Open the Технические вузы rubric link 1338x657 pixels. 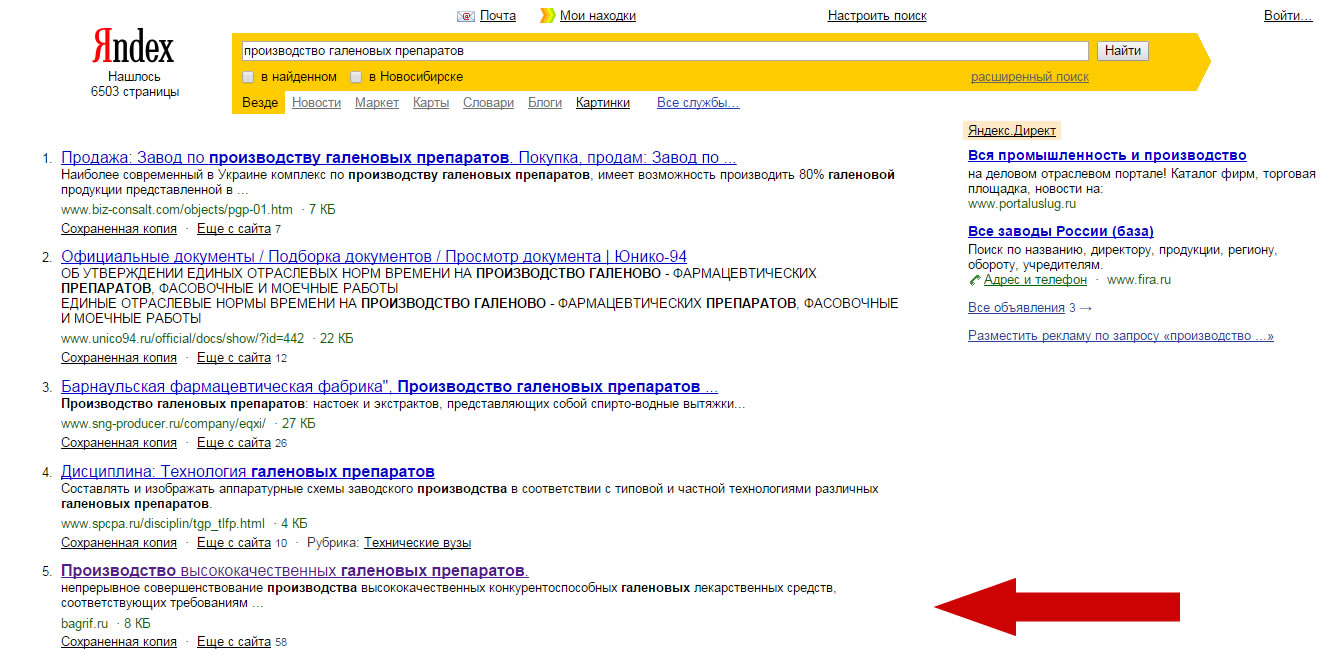coord(417,543)
